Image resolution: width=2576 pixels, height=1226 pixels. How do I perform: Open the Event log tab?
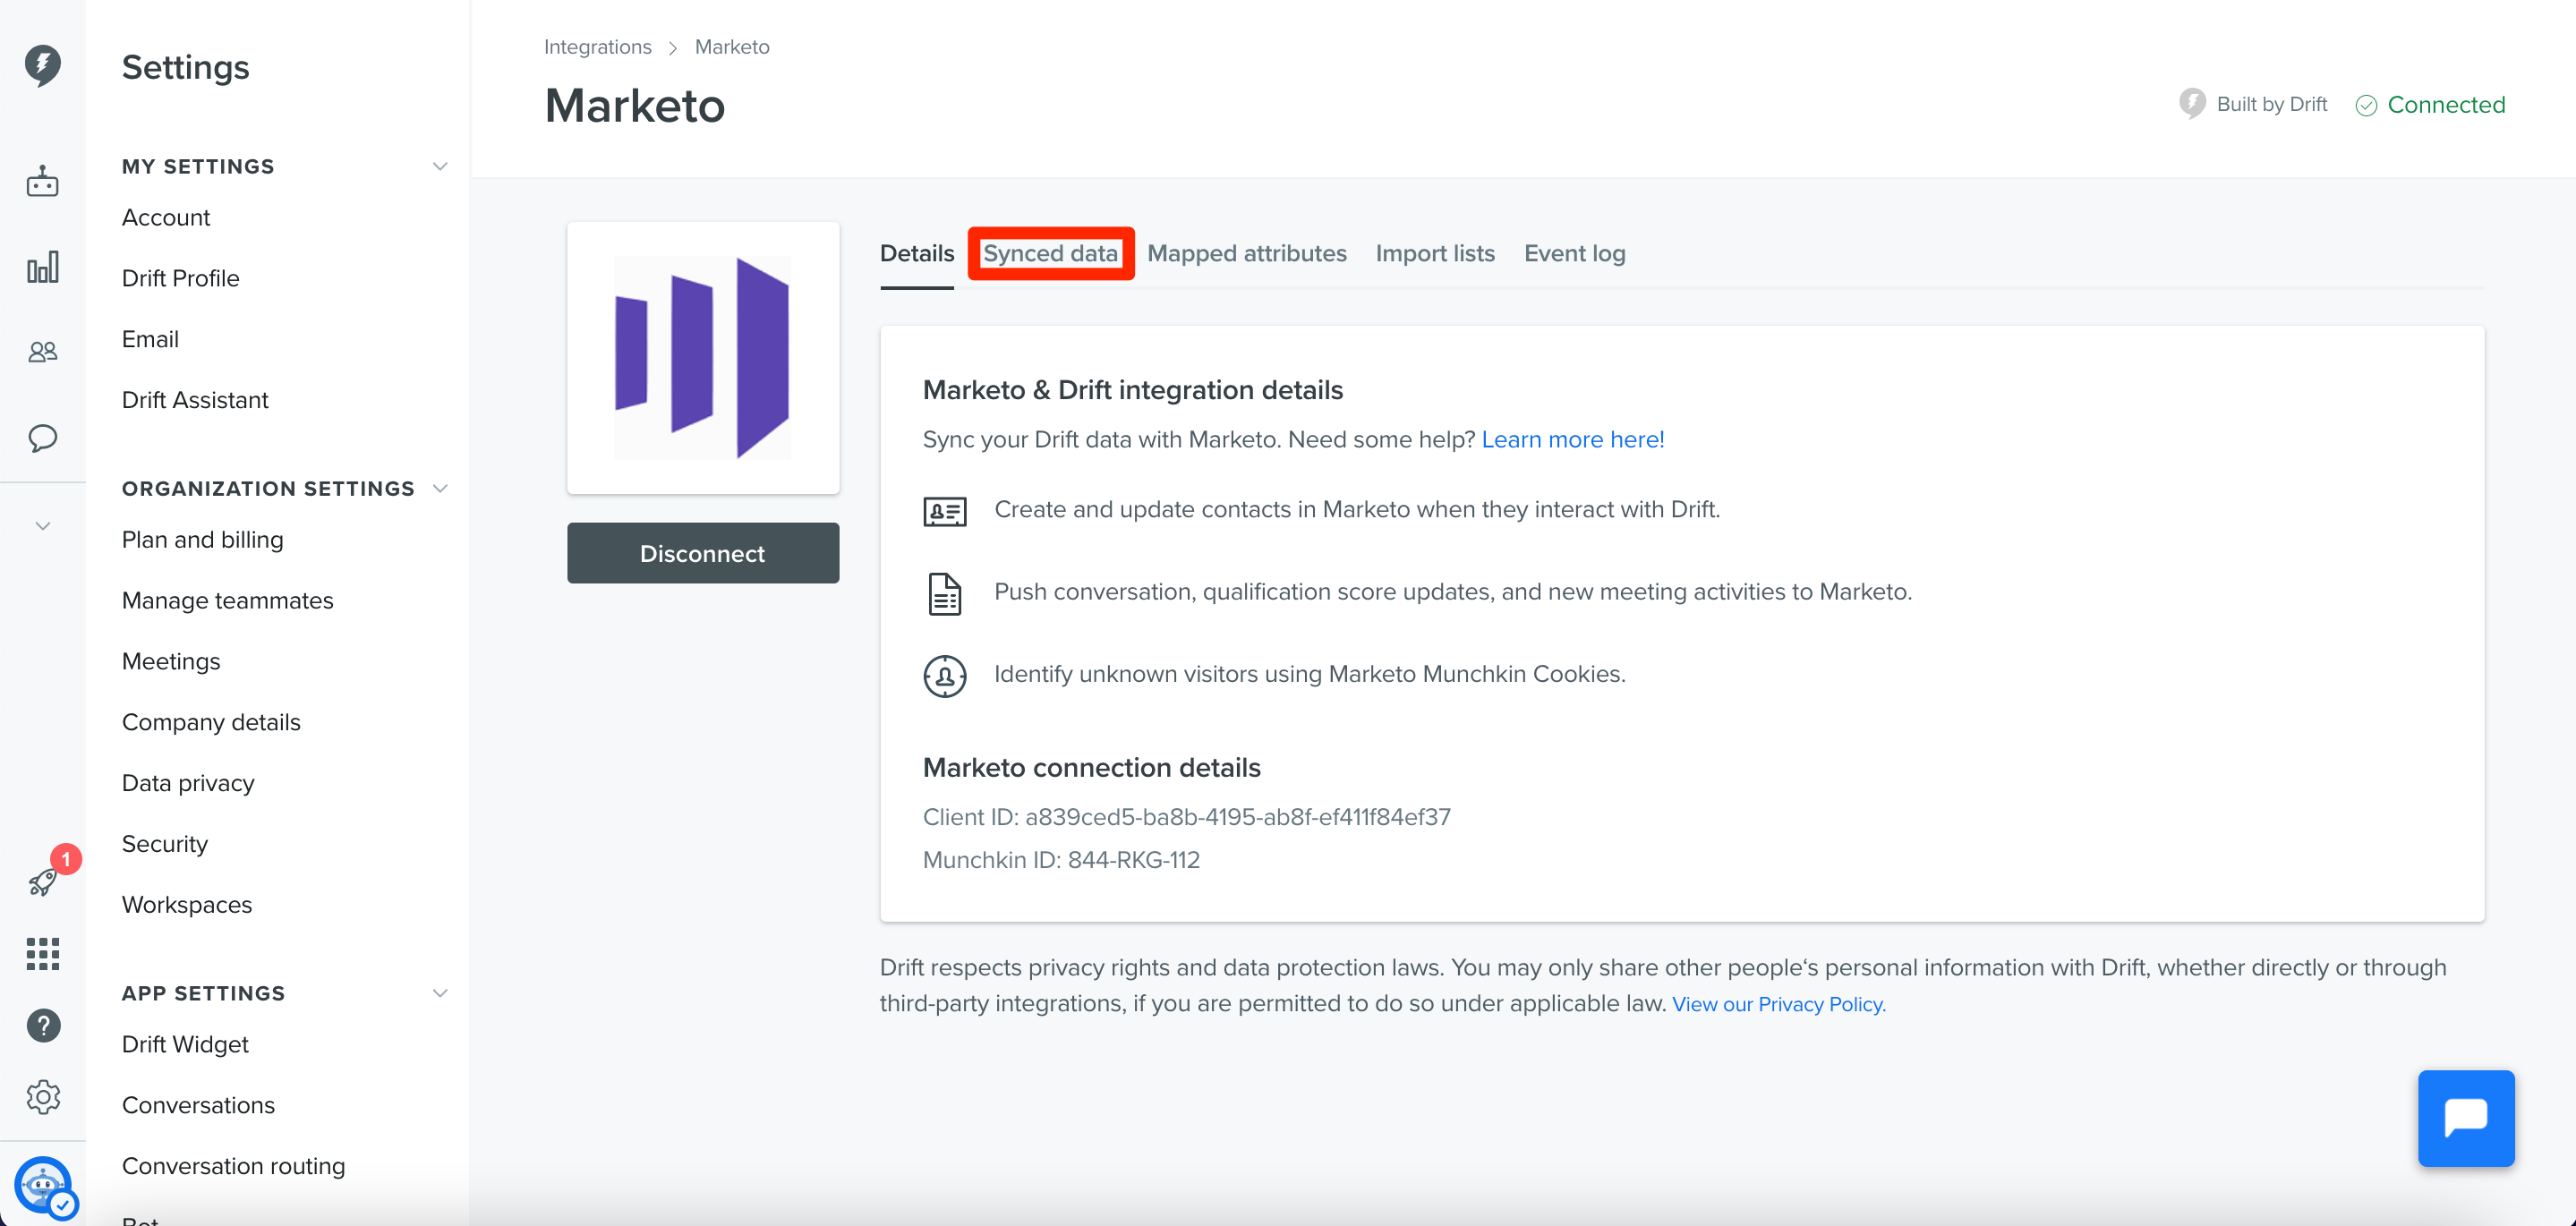[1574, 253]
